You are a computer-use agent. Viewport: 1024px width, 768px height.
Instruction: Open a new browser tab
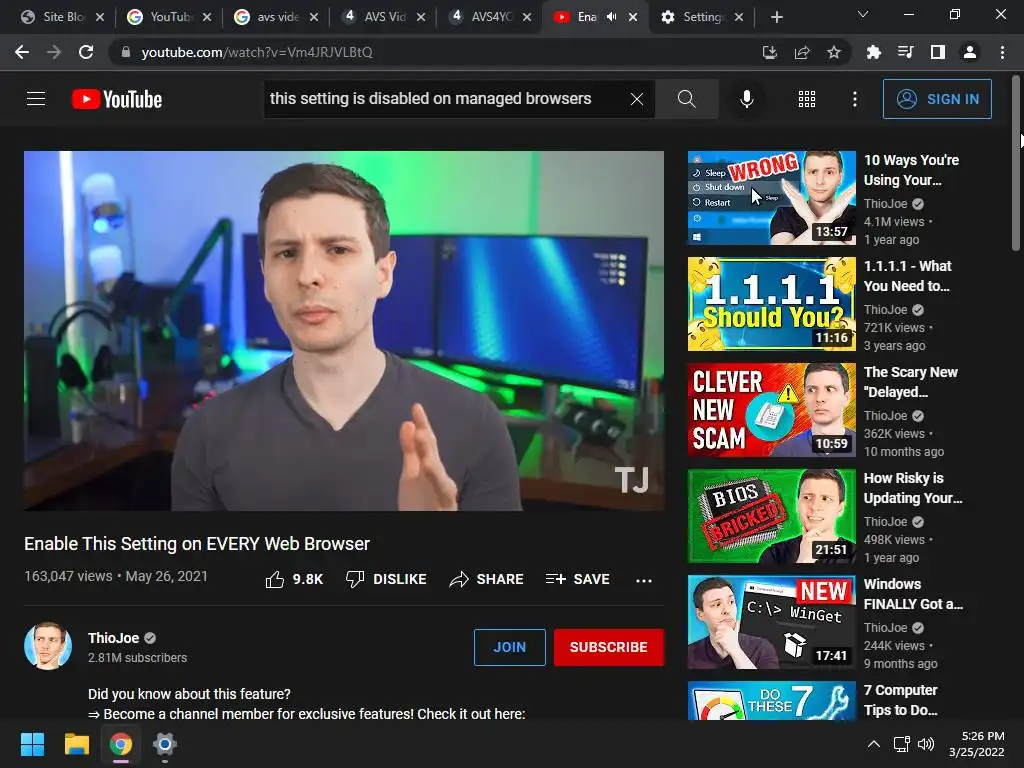776,17
